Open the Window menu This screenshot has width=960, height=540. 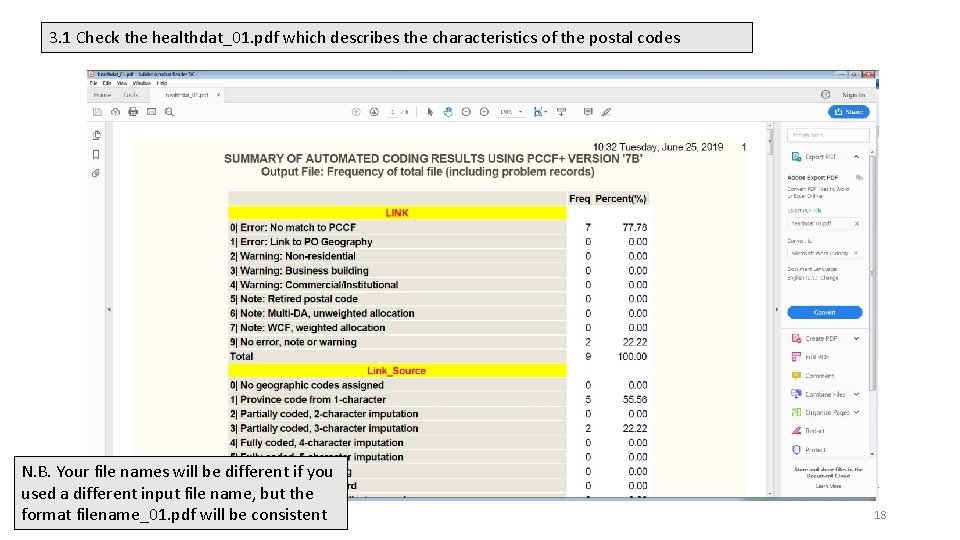[141, 83]
